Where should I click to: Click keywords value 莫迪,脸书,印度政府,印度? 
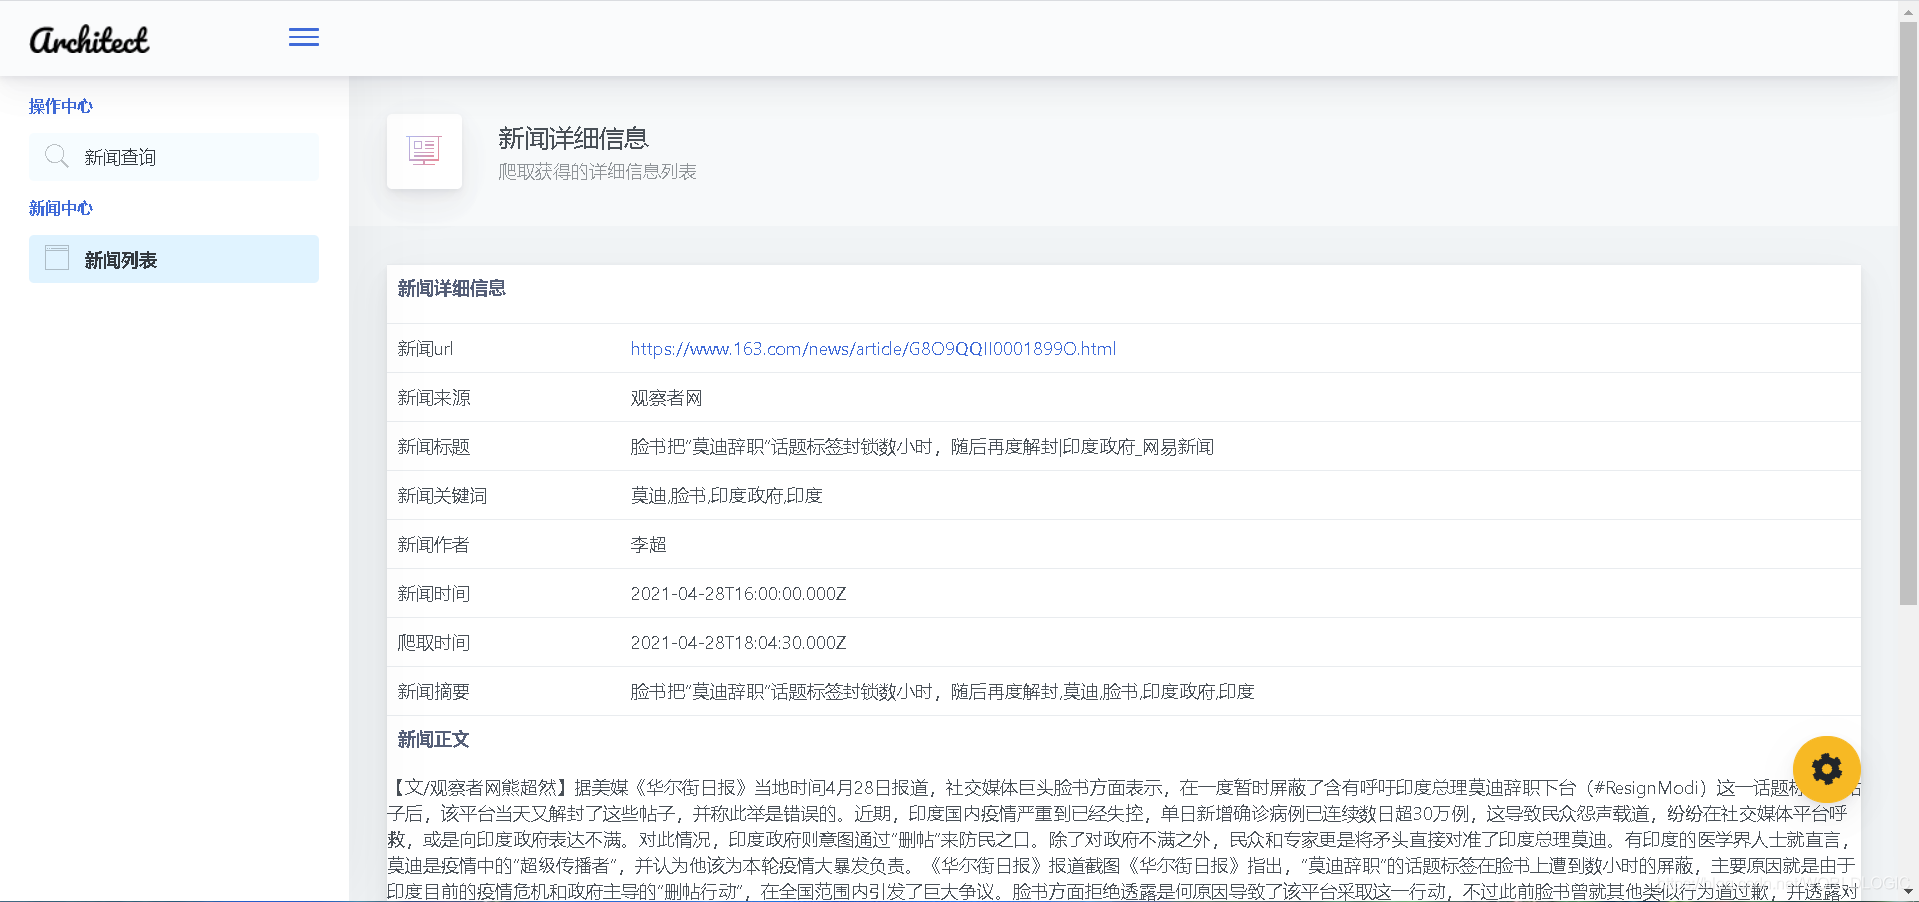pos(726,496)
